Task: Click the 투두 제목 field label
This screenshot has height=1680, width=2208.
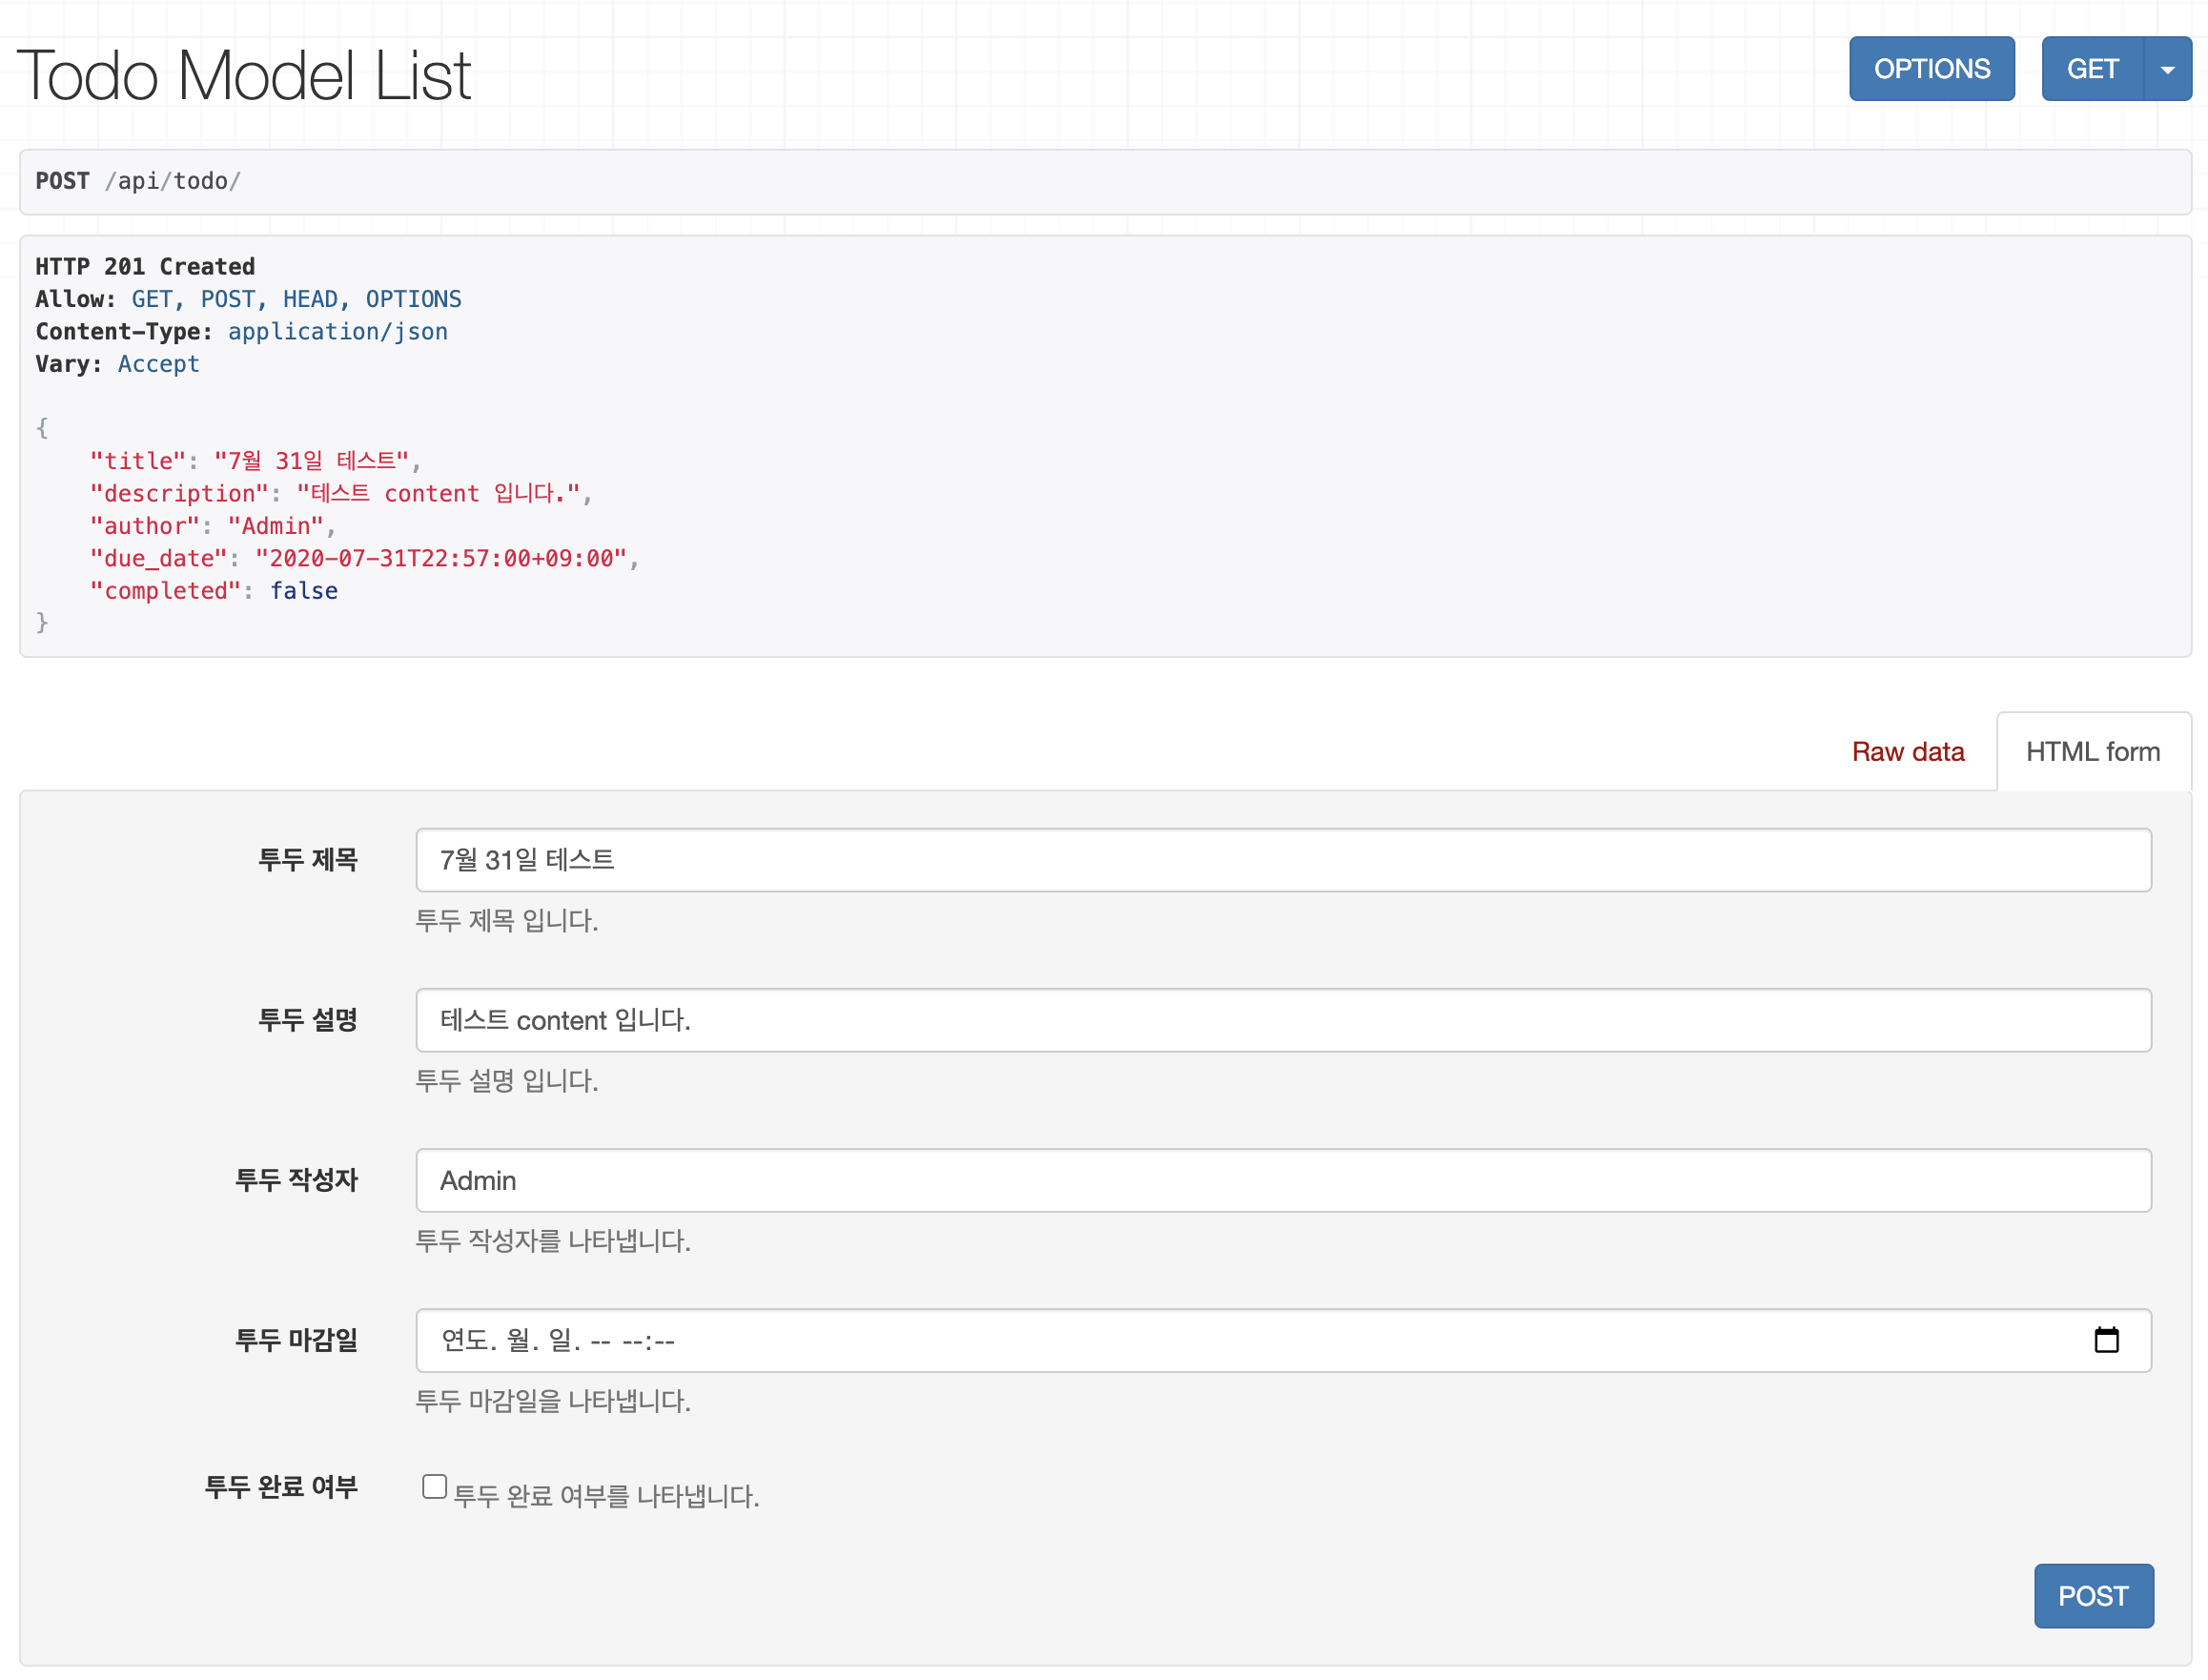Action: 307,860
